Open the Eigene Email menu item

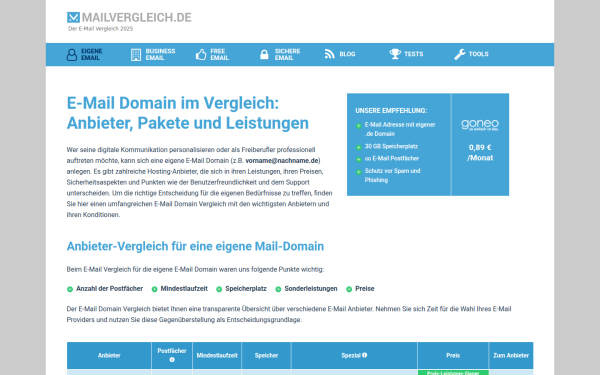pyautogui.click(x=84, y=55)
